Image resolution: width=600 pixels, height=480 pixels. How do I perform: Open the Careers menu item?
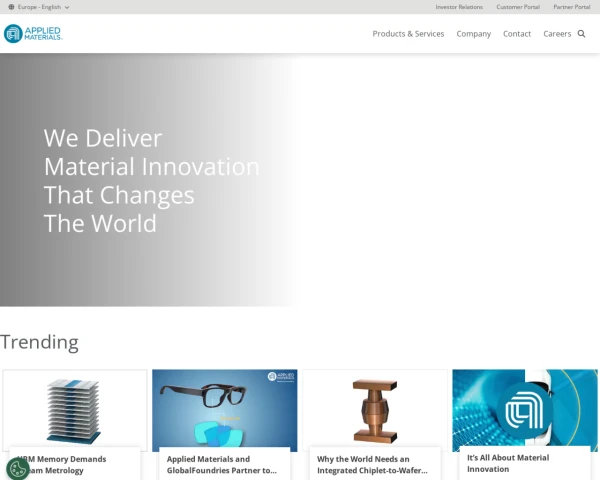point(557,34)
